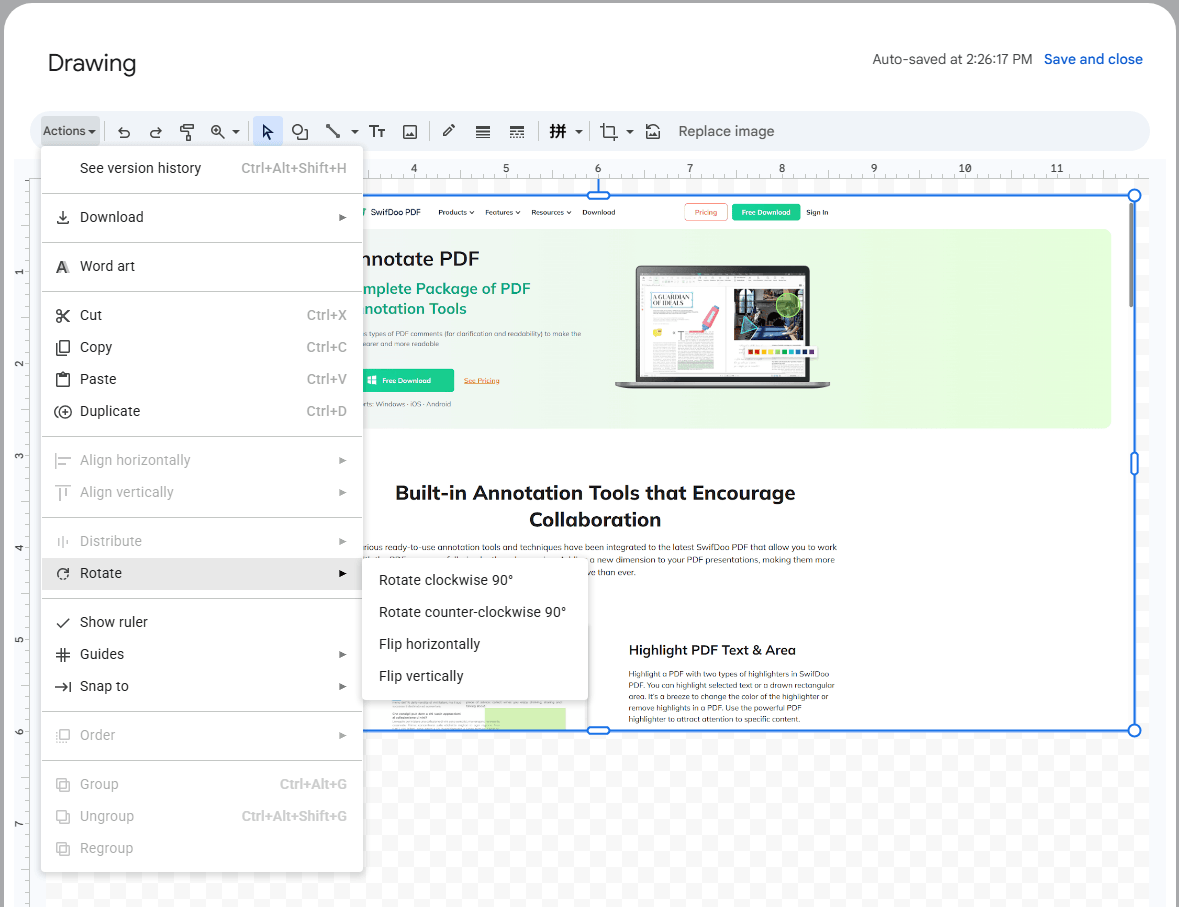1179x907 pixels.
Task: Select Copy in the Actions menu
Action: [x=202, y=347]
